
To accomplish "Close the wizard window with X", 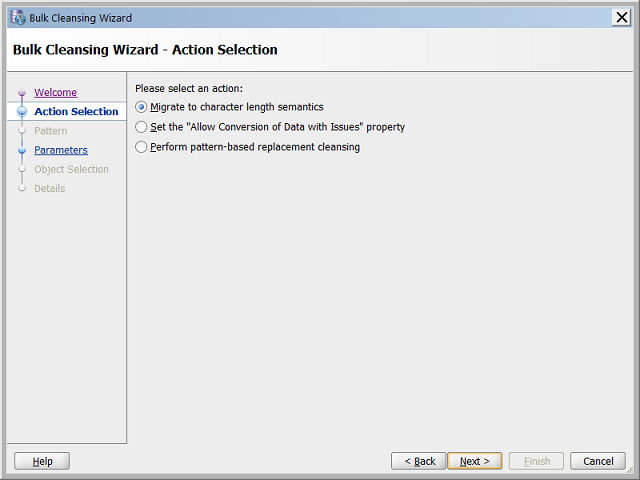I will coord(621,17).
